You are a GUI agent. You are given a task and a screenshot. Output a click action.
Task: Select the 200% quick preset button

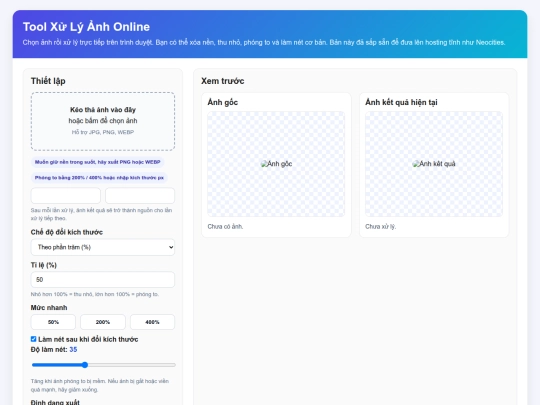coord(103,322)
